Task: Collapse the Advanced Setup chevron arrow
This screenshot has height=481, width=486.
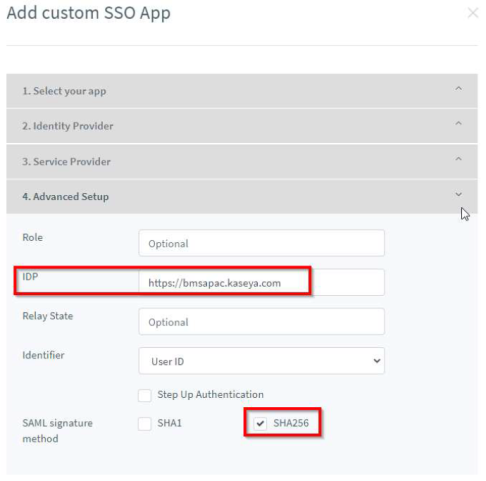Action: click(459, 194)
